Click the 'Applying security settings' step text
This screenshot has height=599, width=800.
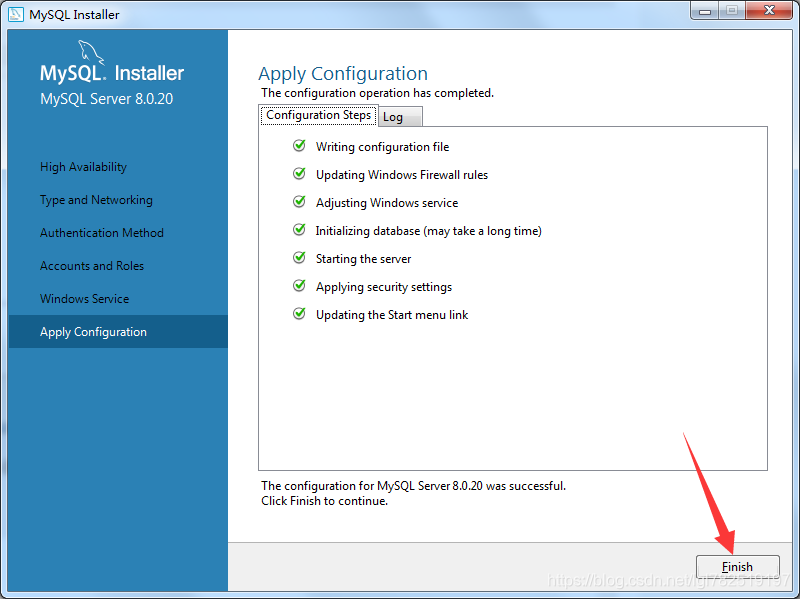384,287
